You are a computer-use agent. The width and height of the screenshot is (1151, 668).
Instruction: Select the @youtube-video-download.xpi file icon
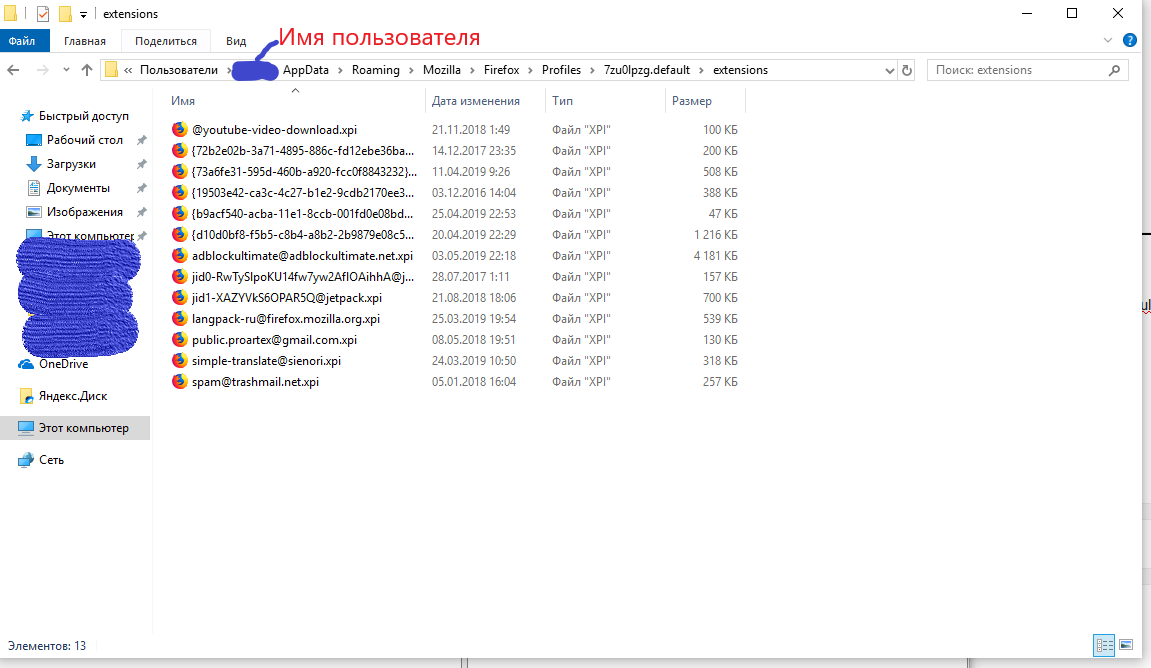(180, 129)
